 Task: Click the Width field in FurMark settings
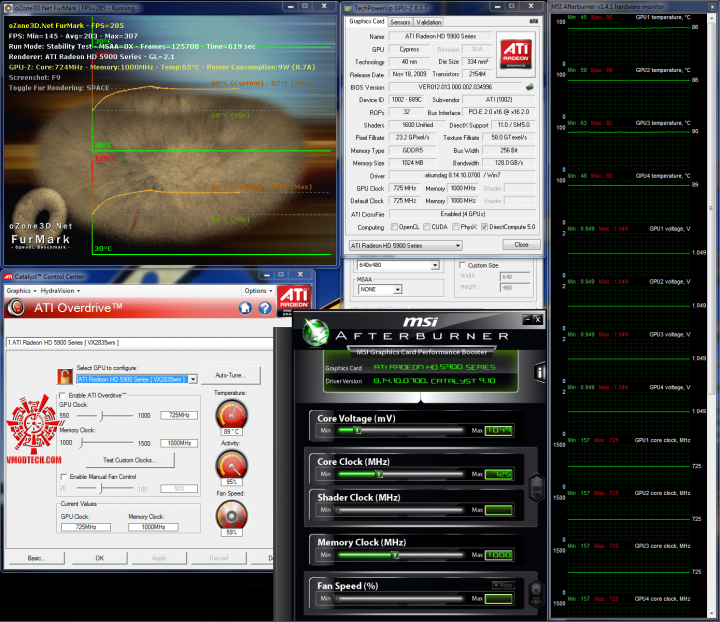point(514,276)
